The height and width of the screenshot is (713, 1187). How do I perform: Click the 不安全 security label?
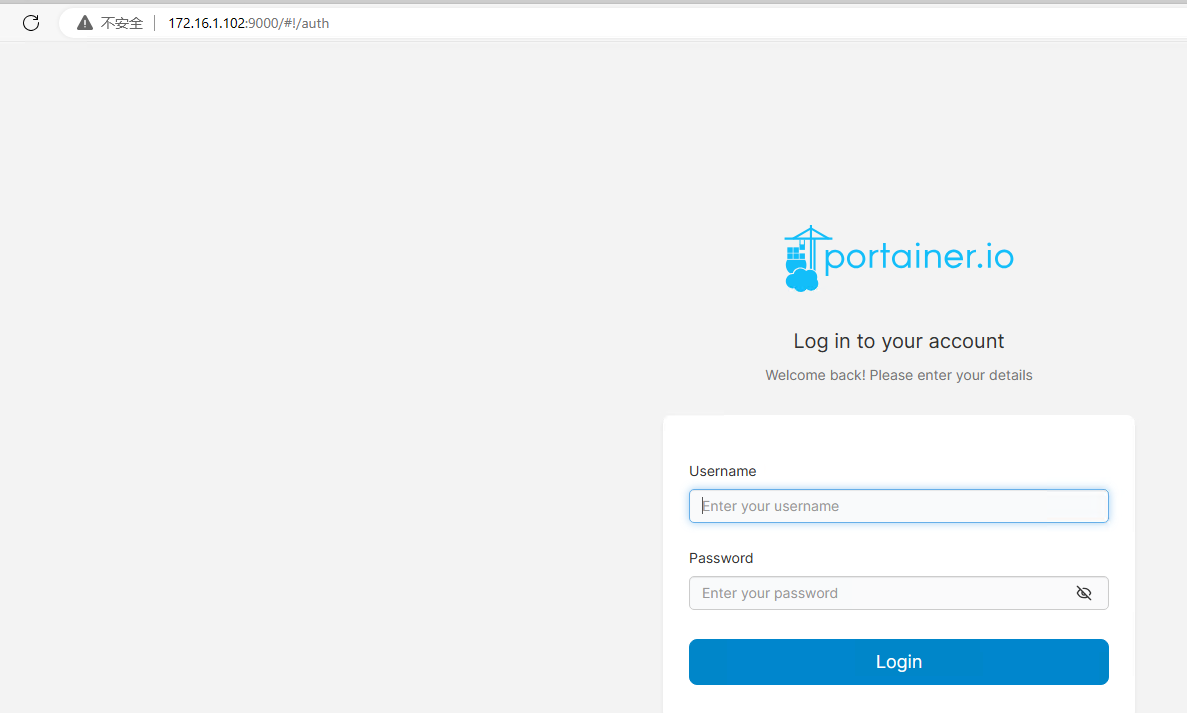tap(121, 23)
